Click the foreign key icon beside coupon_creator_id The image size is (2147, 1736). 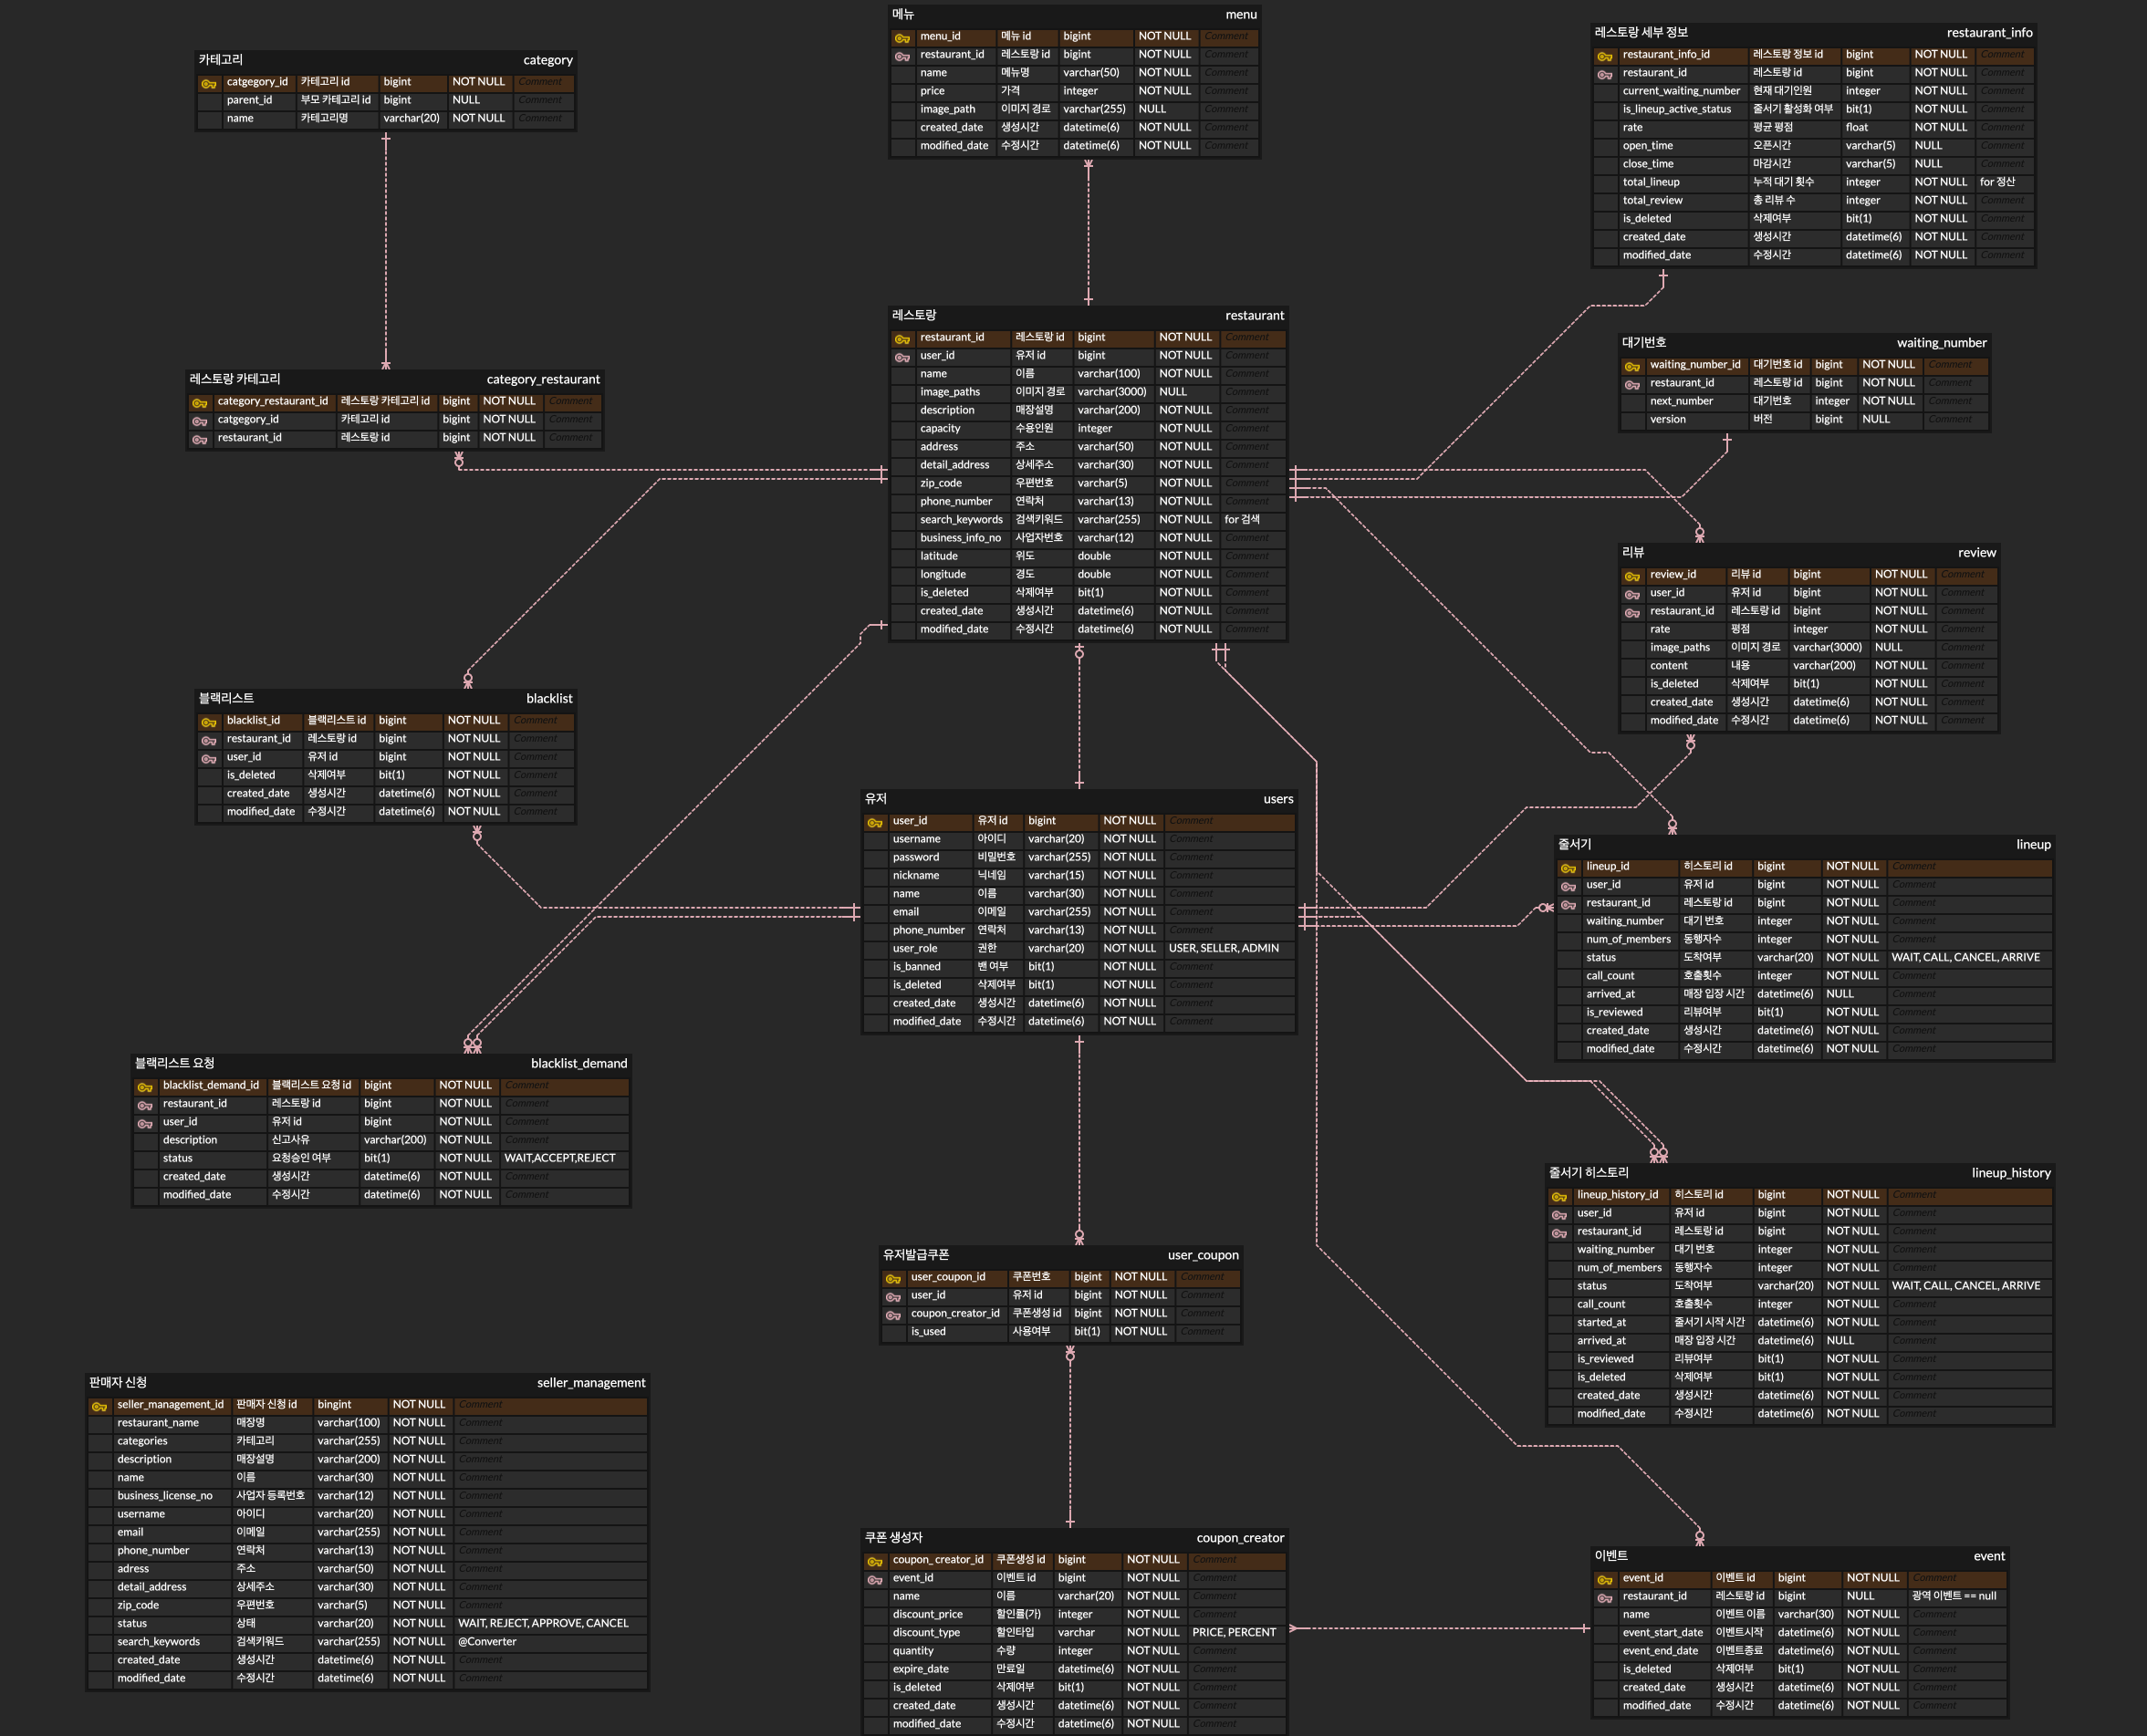pos(893,1315)
